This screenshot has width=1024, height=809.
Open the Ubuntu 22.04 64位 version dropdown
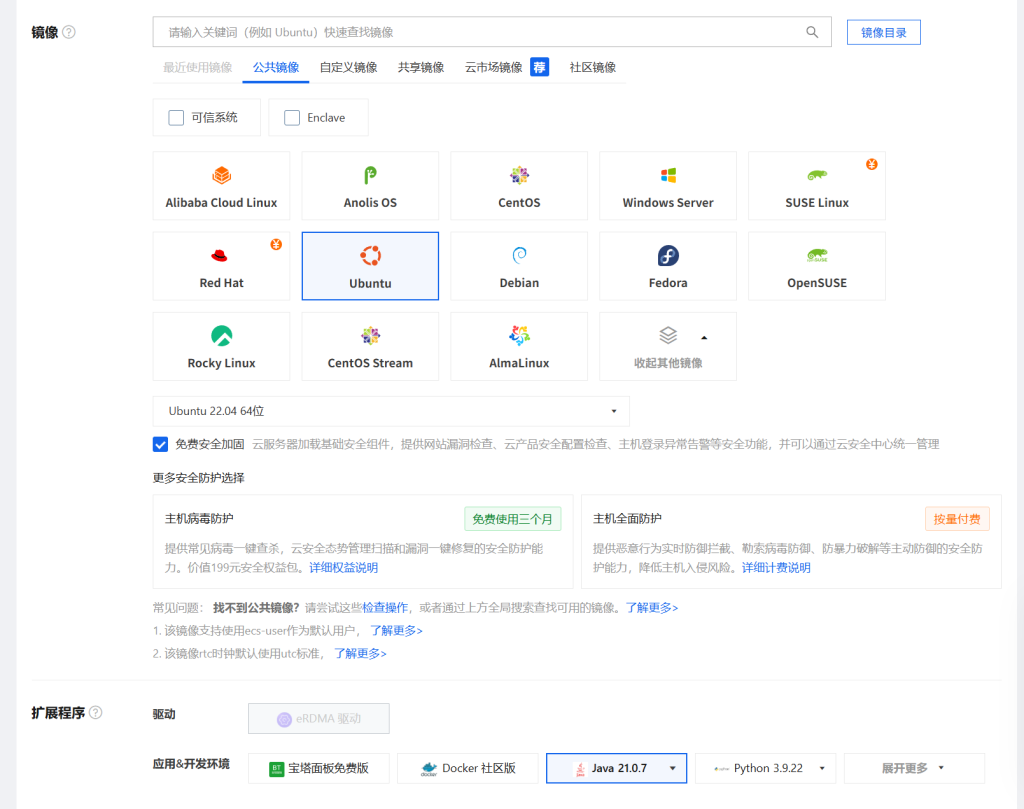(391, 411)
